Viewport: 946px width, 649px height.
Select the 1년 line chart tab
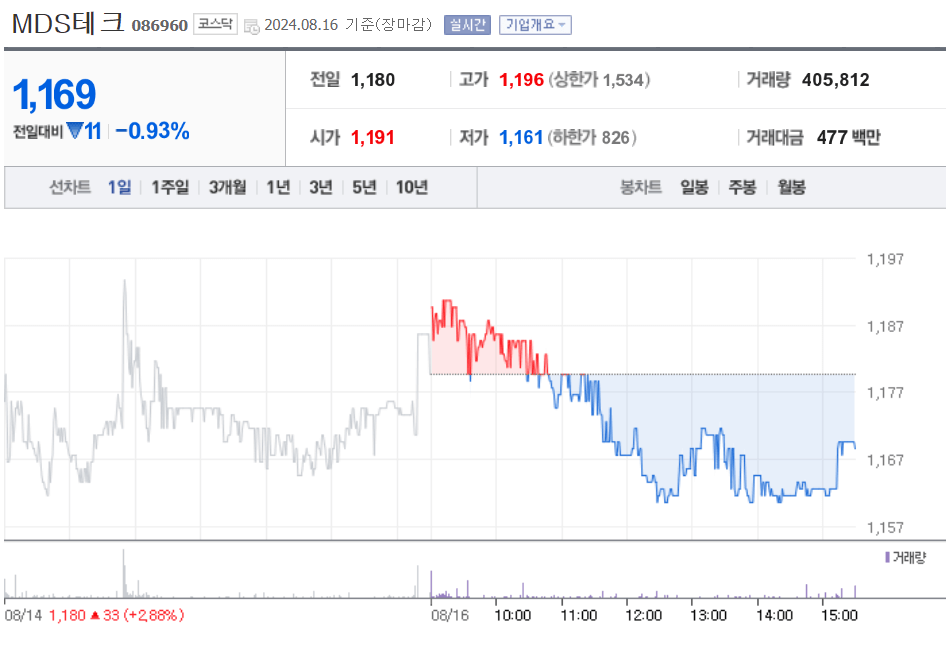point(278,188)
